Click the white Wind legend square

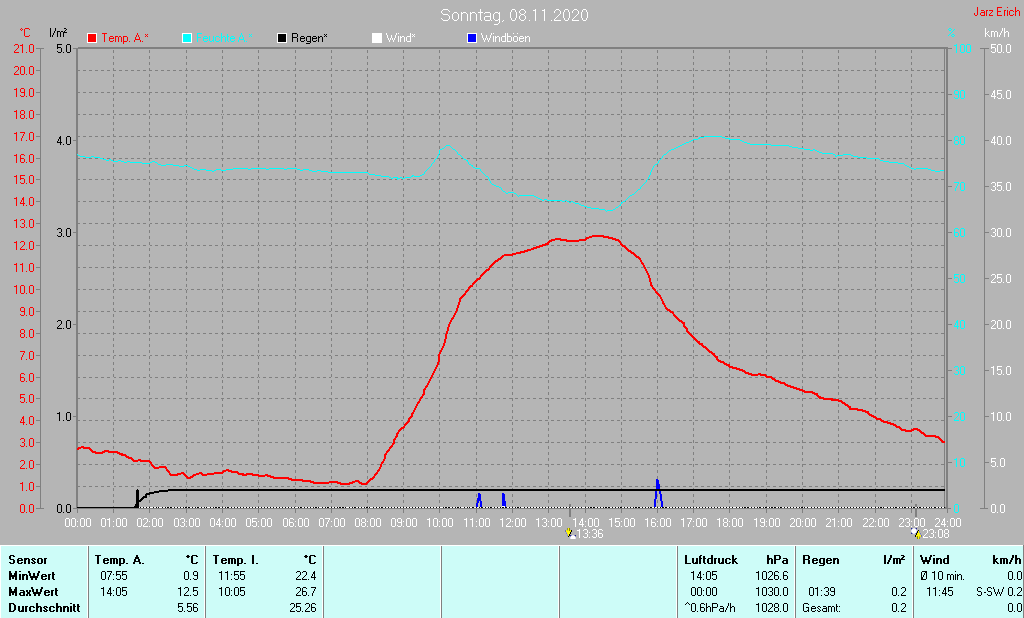[377, 38]
